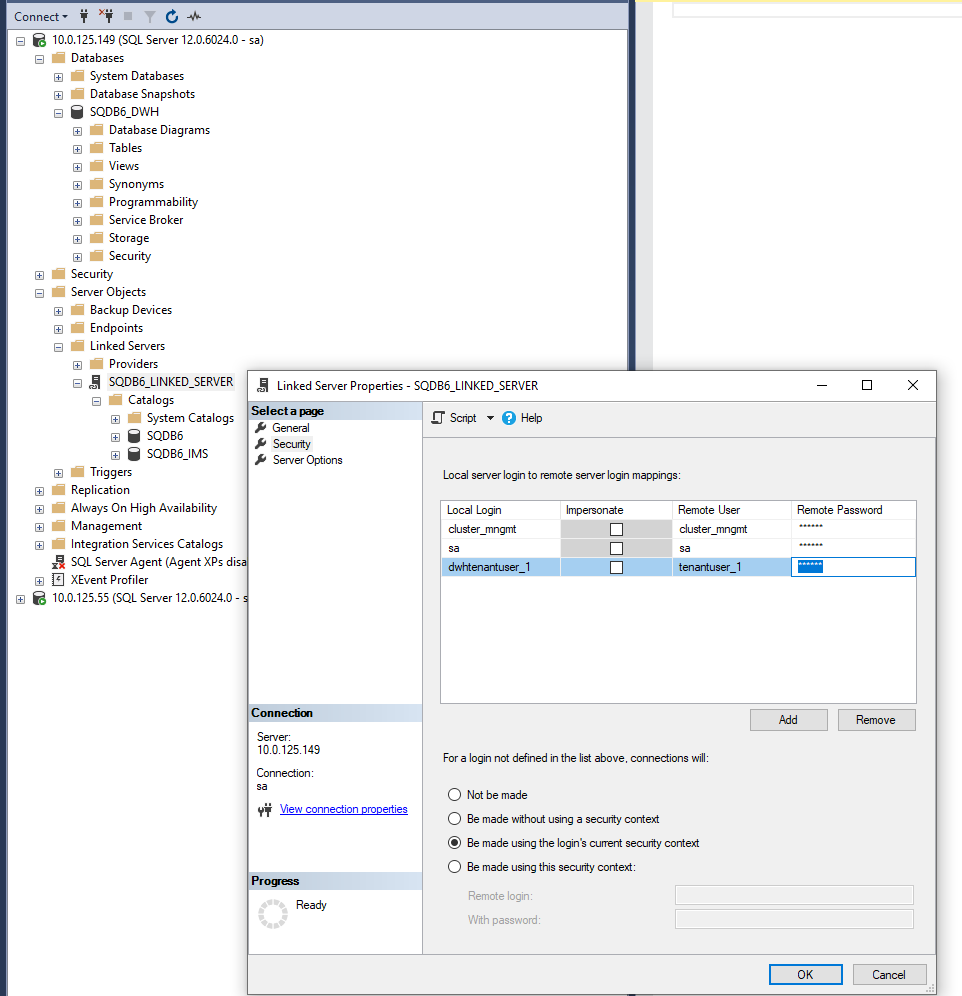This screenshot has height=996, width=962.
Task: Expand the Tables folder under SQDB6_DWH
Action: click(77, 147)
